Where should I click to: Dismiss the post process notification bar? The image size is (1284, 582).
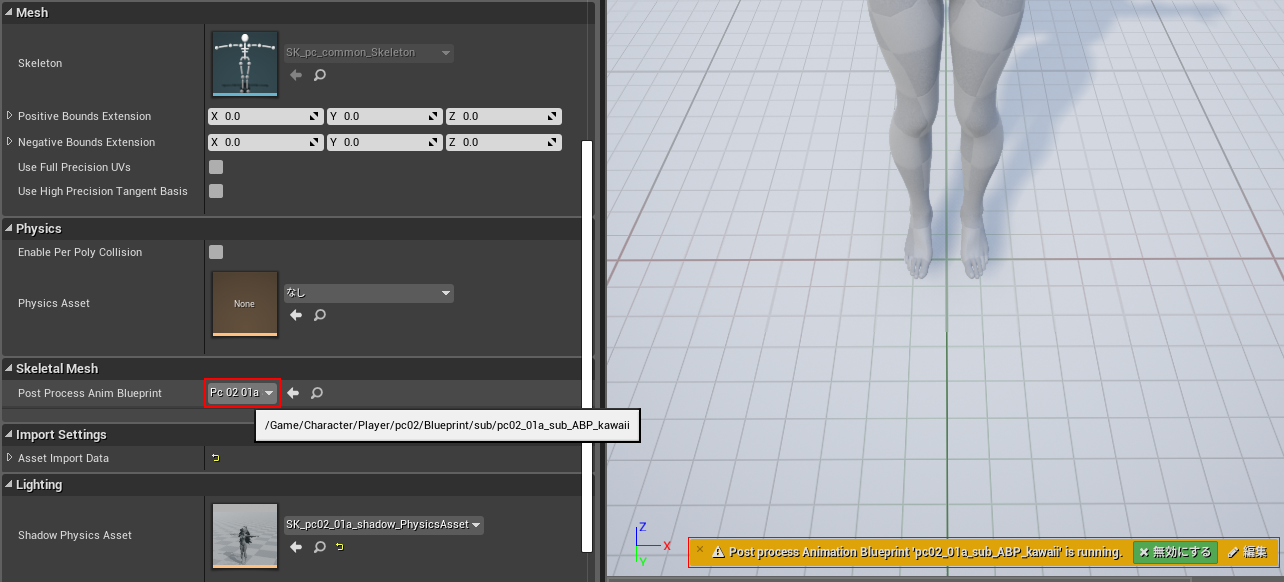coord(700,549)
